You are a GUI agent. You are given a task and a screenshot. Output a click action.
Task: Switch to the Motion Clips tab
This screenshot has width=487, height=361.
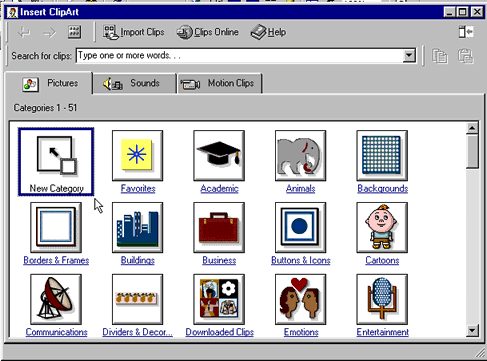(220, 83)
